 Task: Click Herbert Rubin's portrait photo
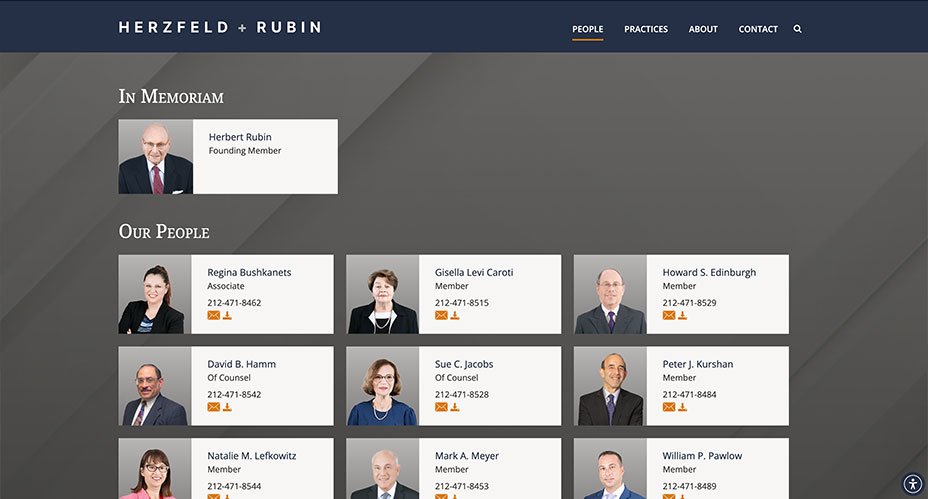coord(156,157)
